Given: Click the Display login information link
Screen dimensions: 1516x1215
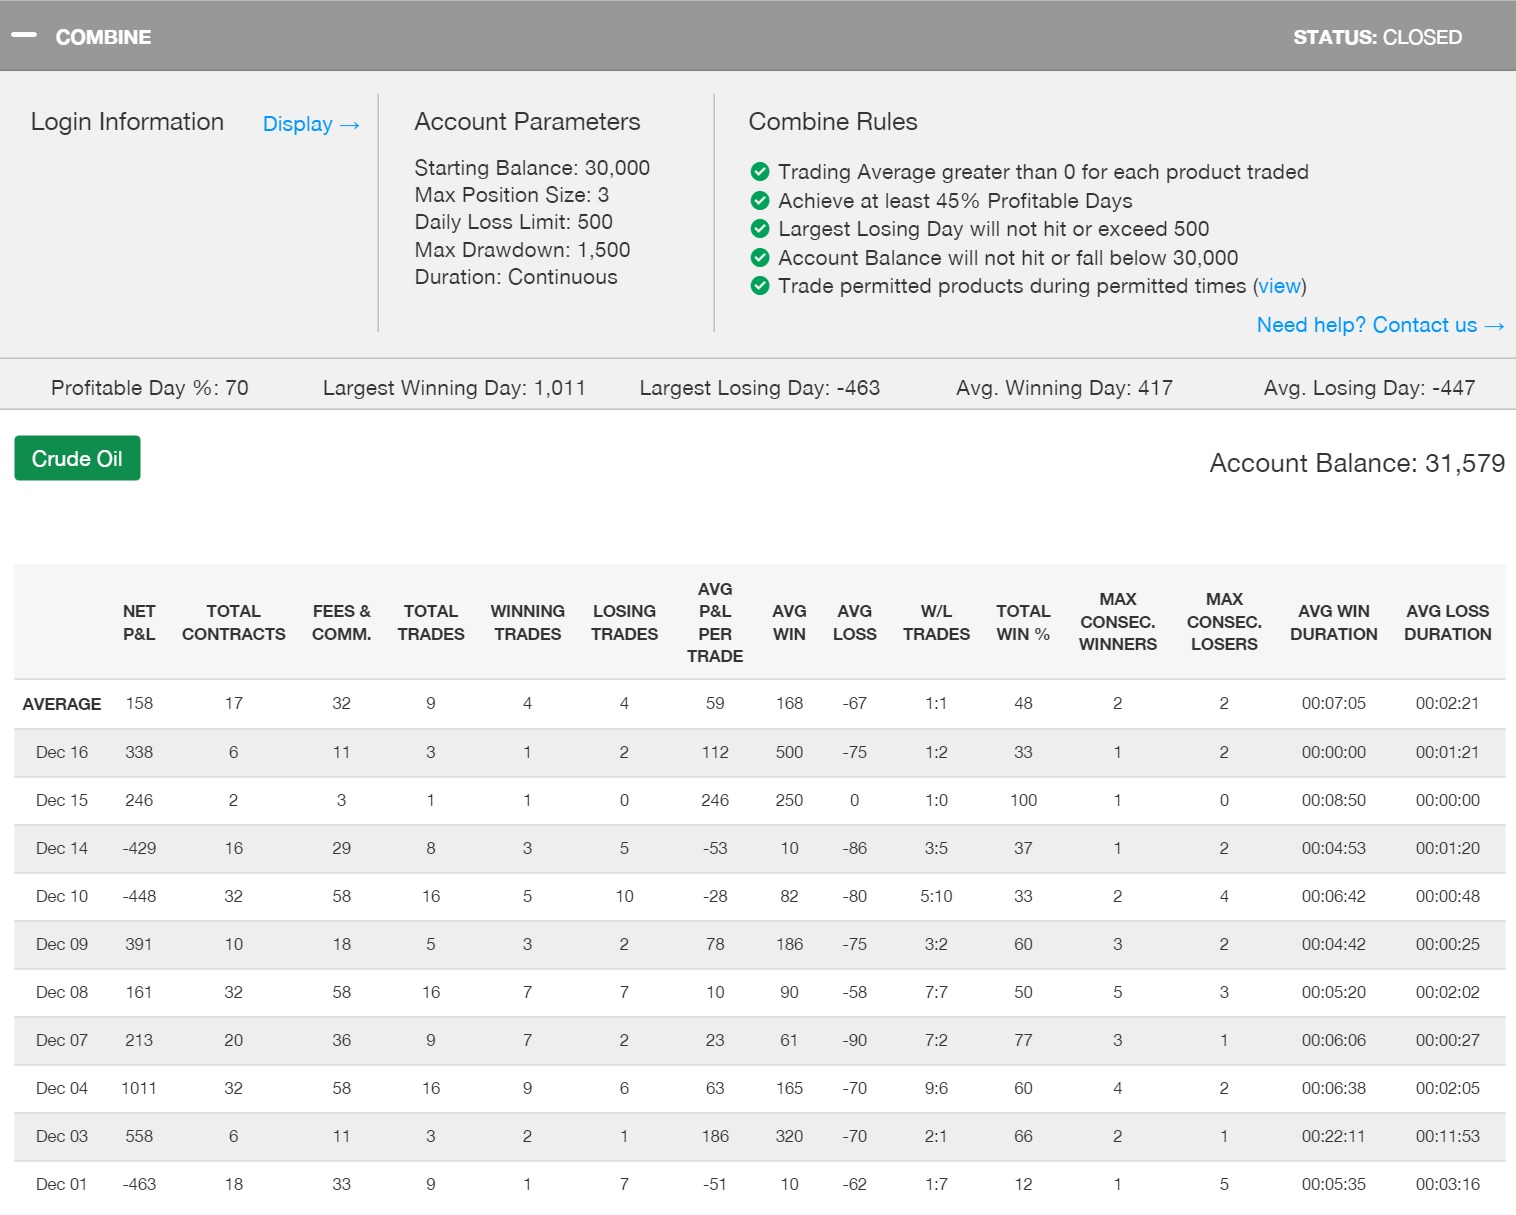Looking at the screenshot, I should click(x=310, y=124).
